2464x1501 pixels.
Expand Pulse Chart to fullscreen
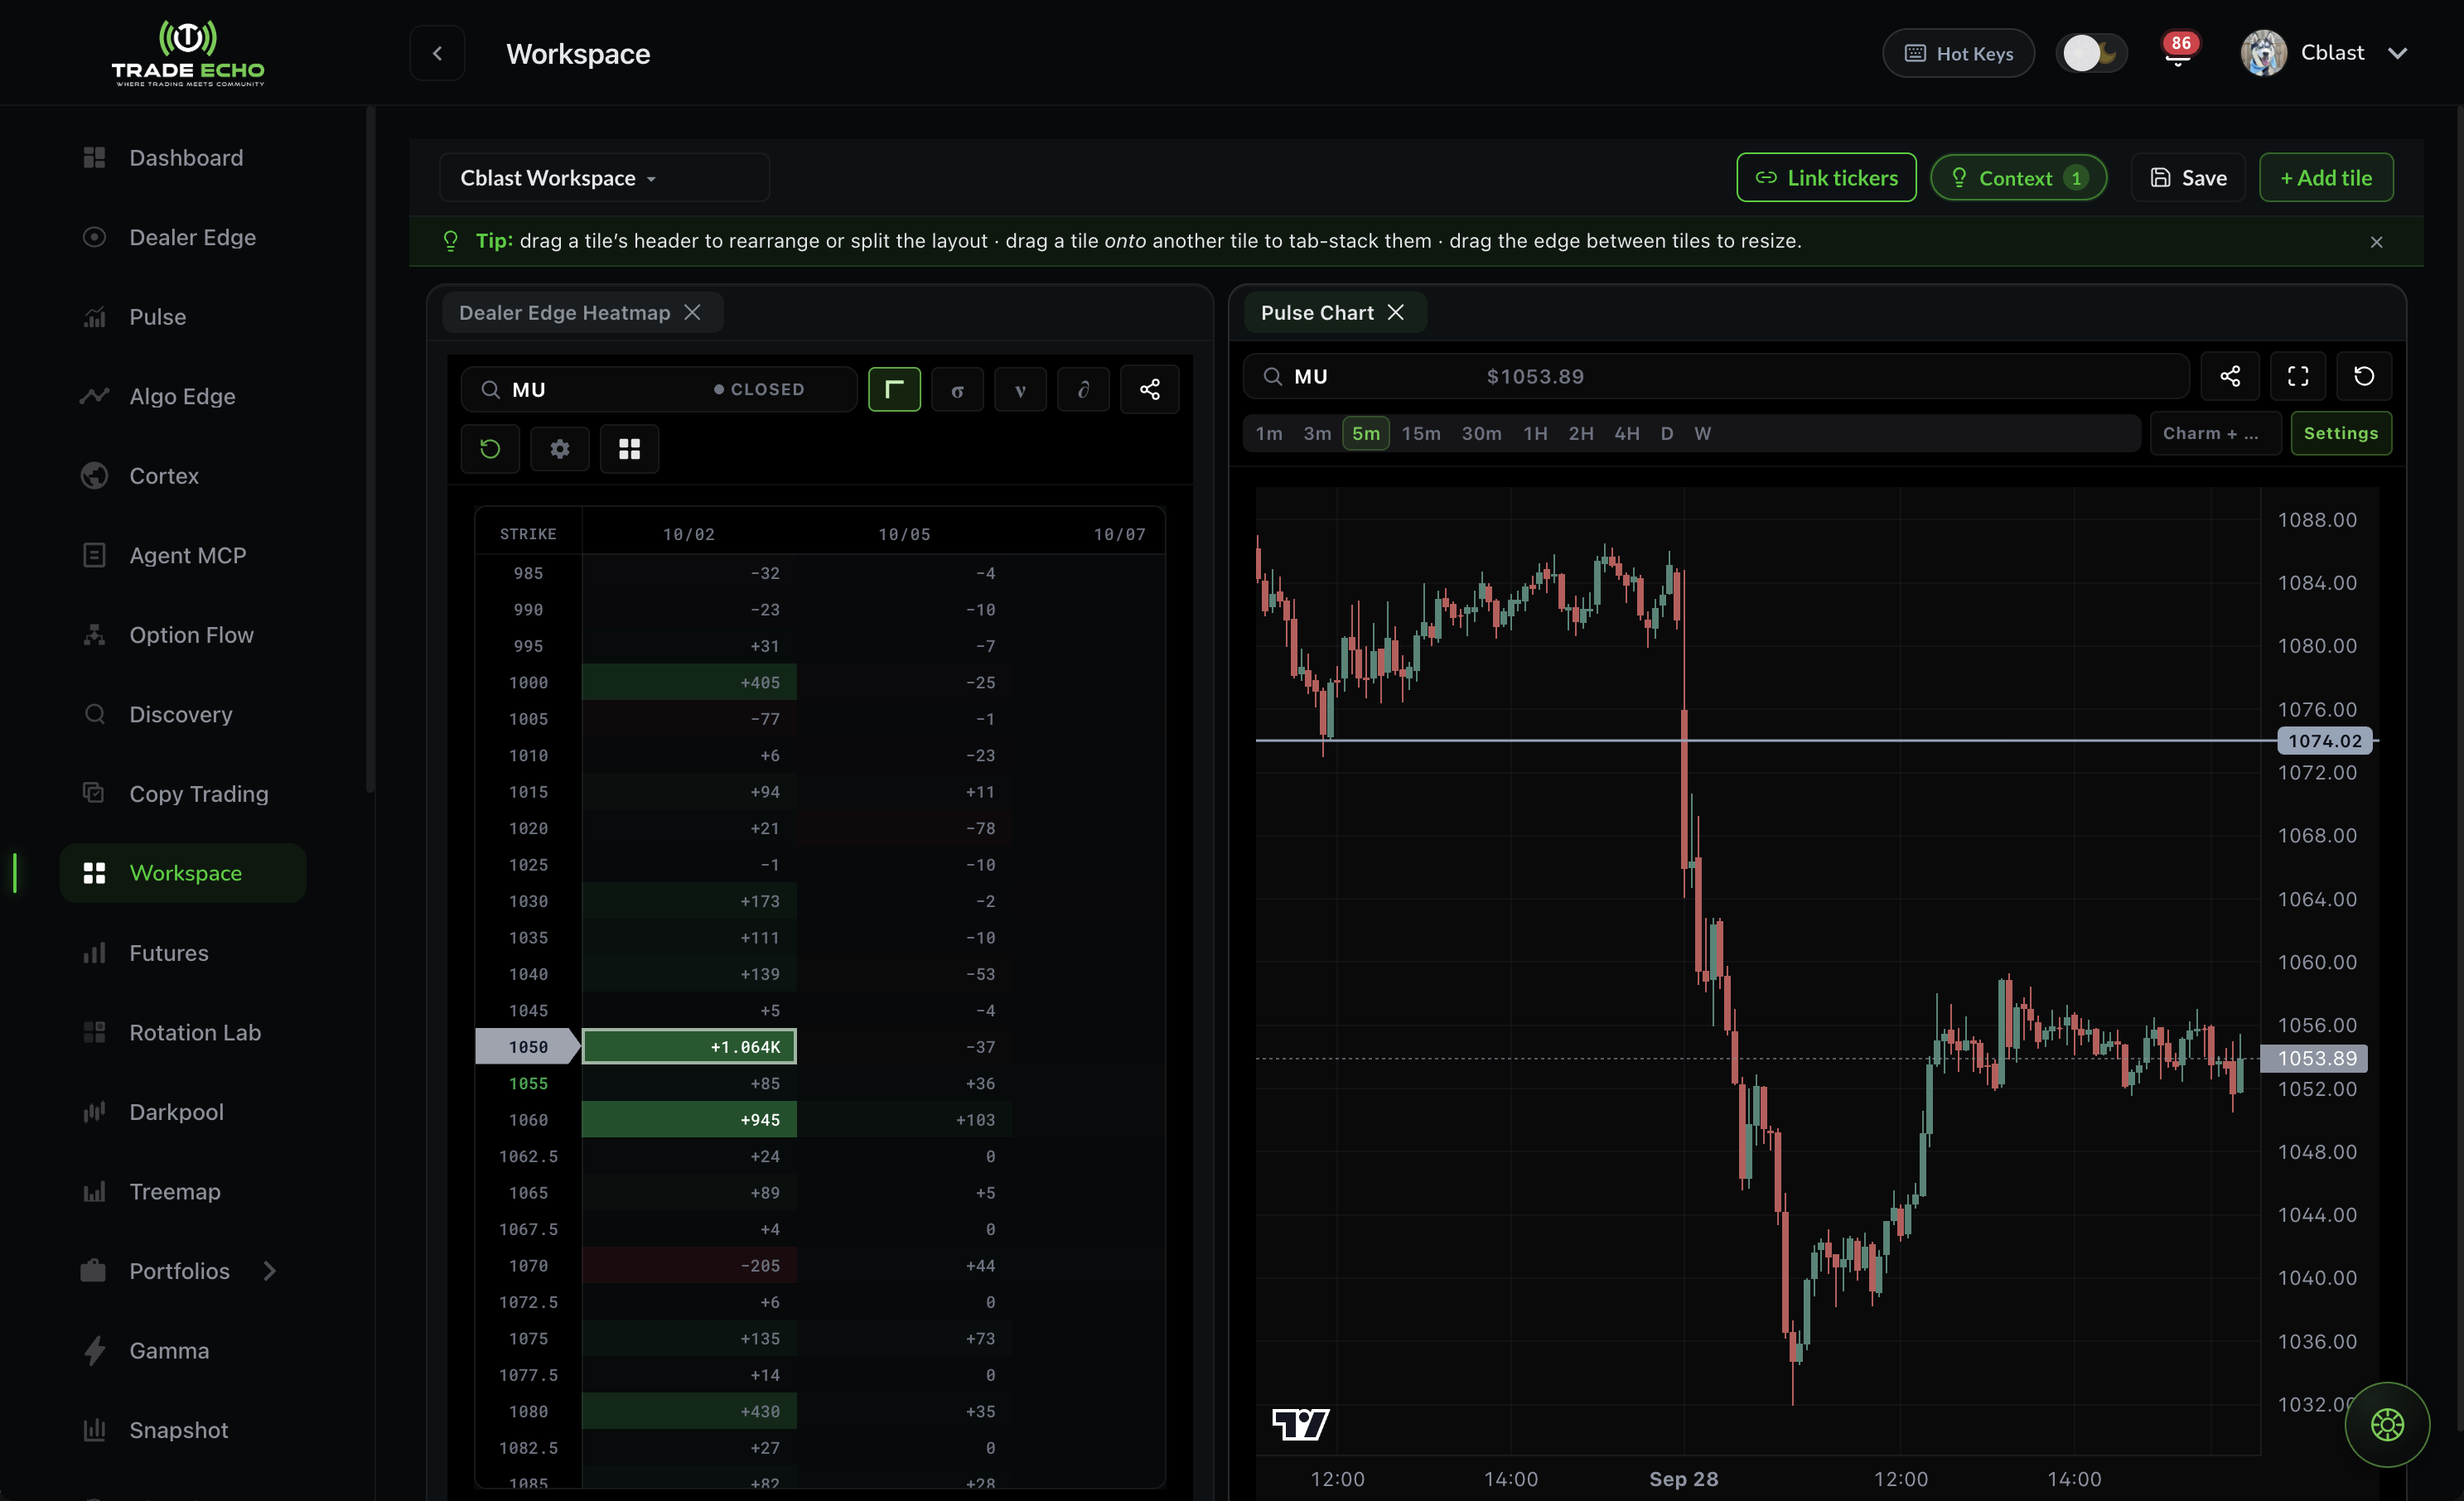pos(2298,376)
